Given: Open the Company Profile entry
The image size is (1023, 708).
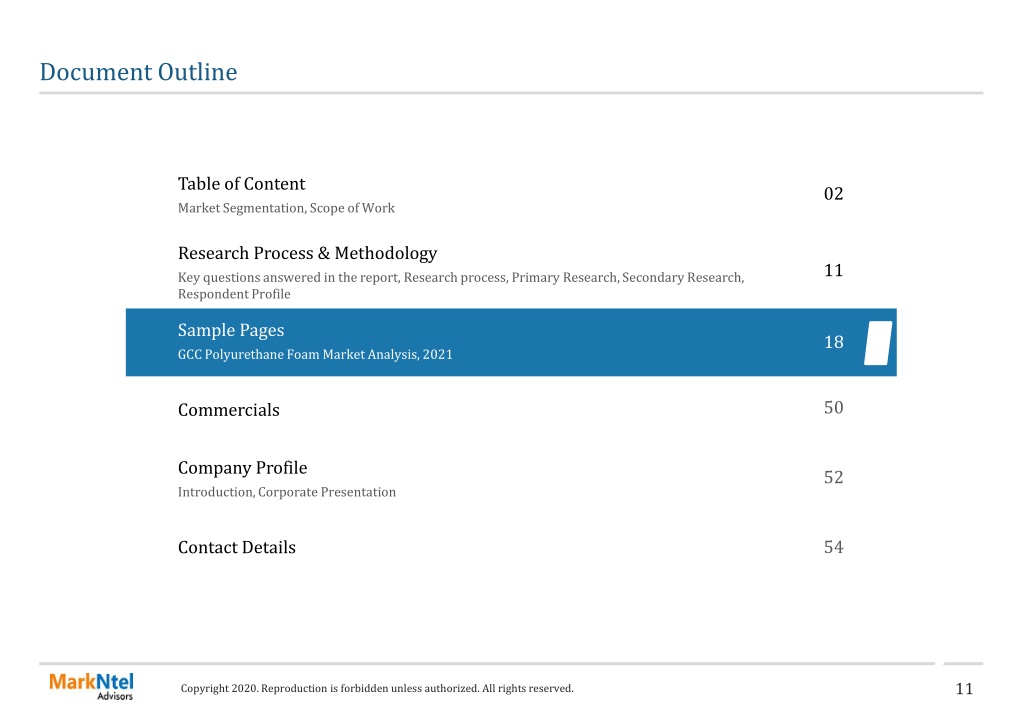Looking at the screenshot, I should 242,468.
